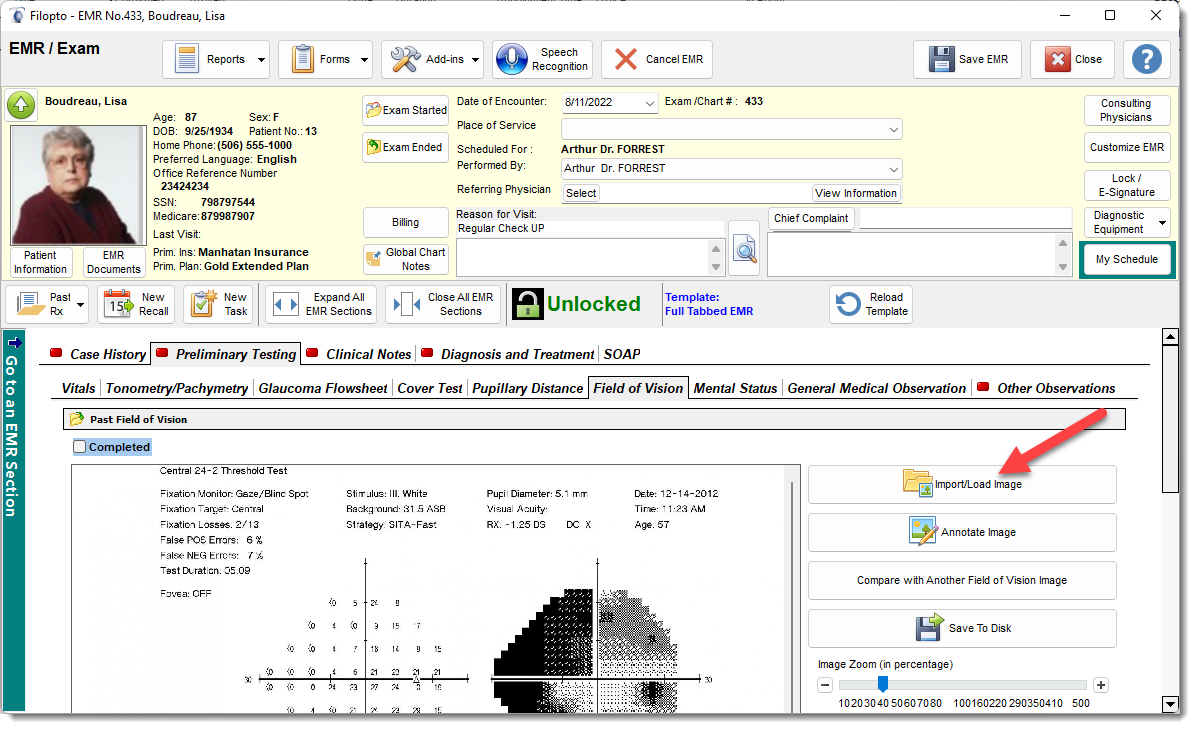Open the Add-ins tools icon
The height and width of the screenshot is (729, 1195).
pos(405,59)
